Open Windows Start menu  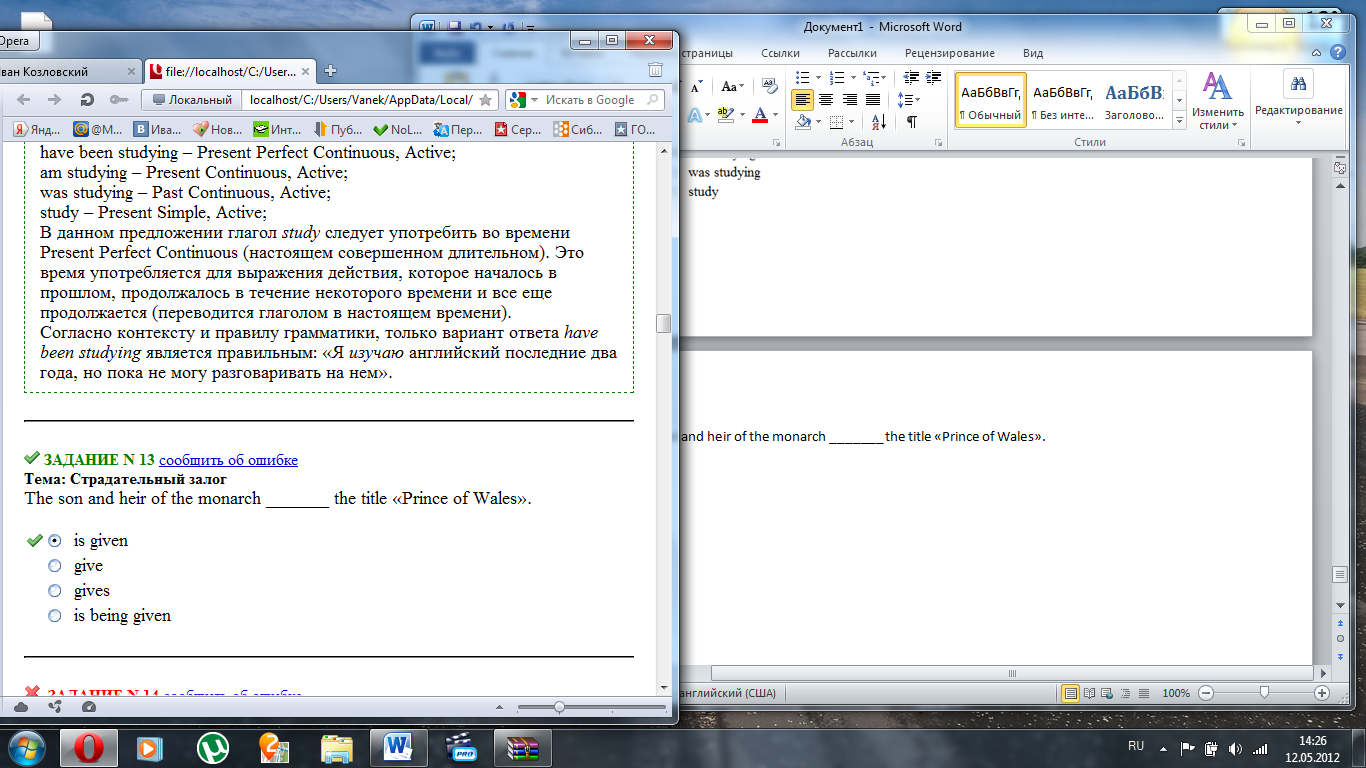click(27, 747)
